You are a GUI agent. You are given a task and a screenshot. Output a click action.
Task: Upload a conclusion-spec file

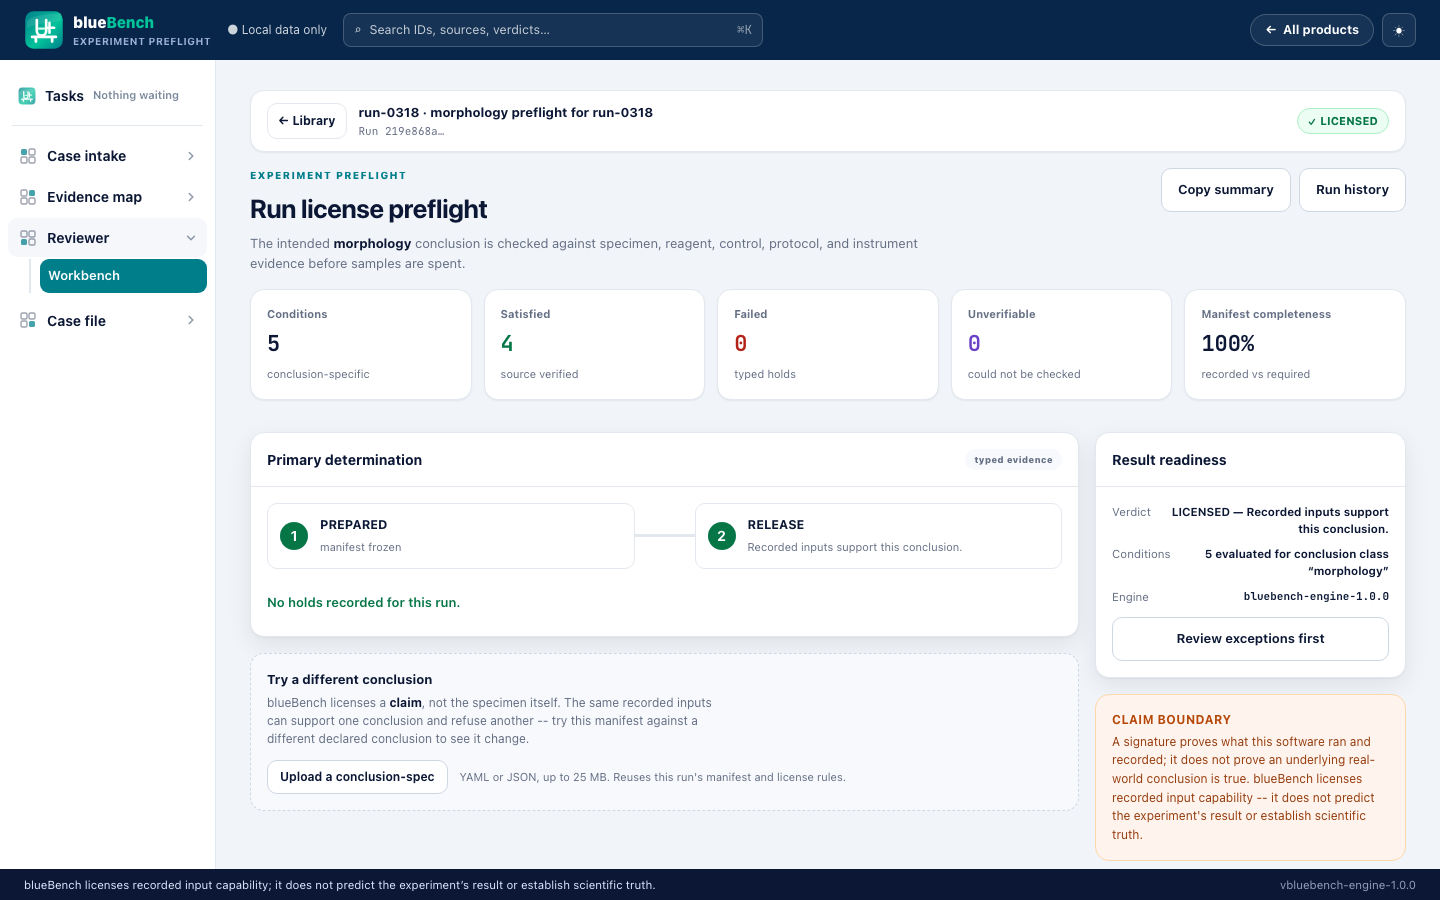pyautogui.click(x=357, y=777)
